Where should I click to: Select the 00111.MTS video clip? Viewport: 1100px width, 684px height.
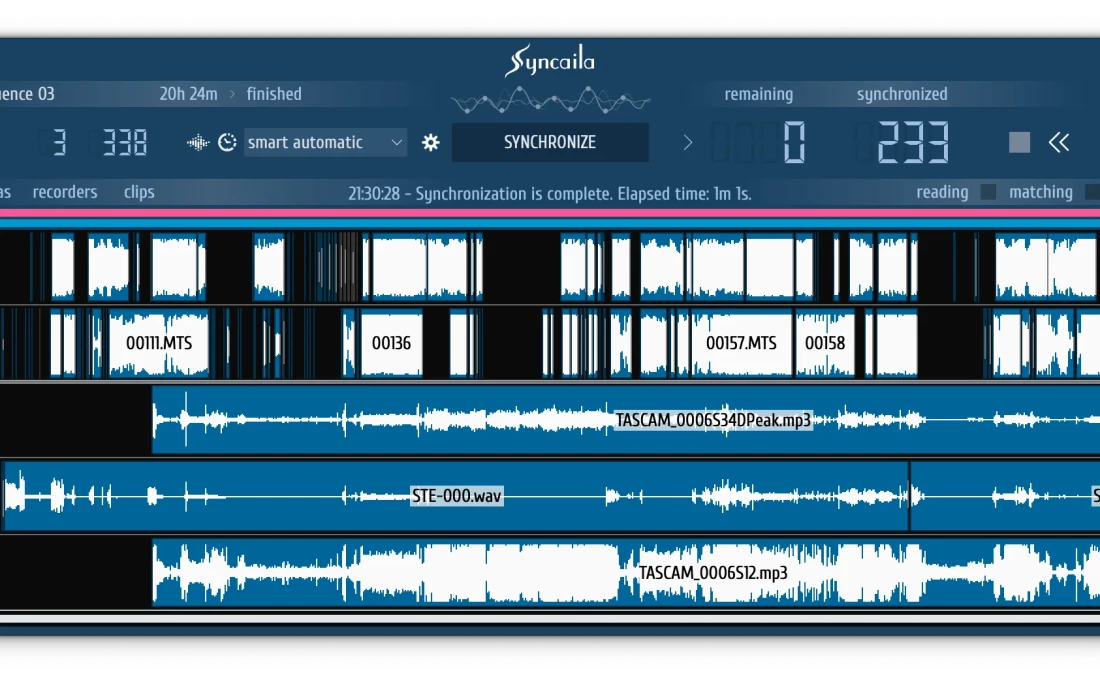click(159, 343)
